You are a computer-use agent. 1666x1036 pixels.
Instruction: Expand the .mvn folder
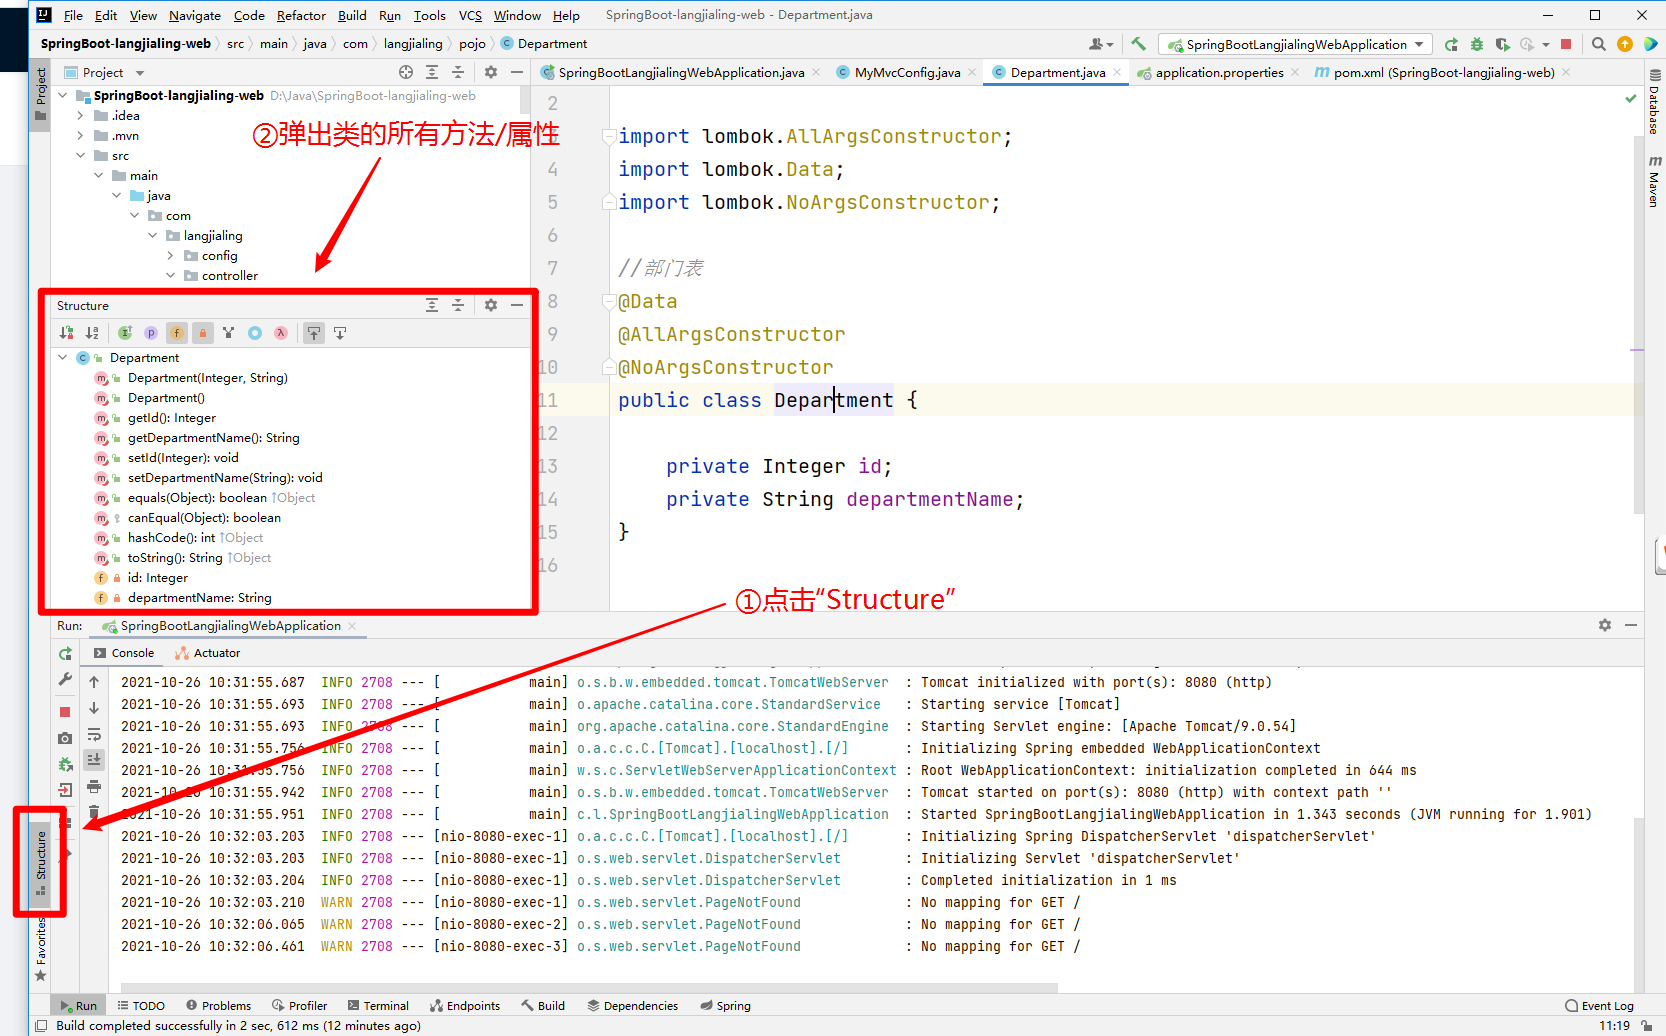(81, 135)
